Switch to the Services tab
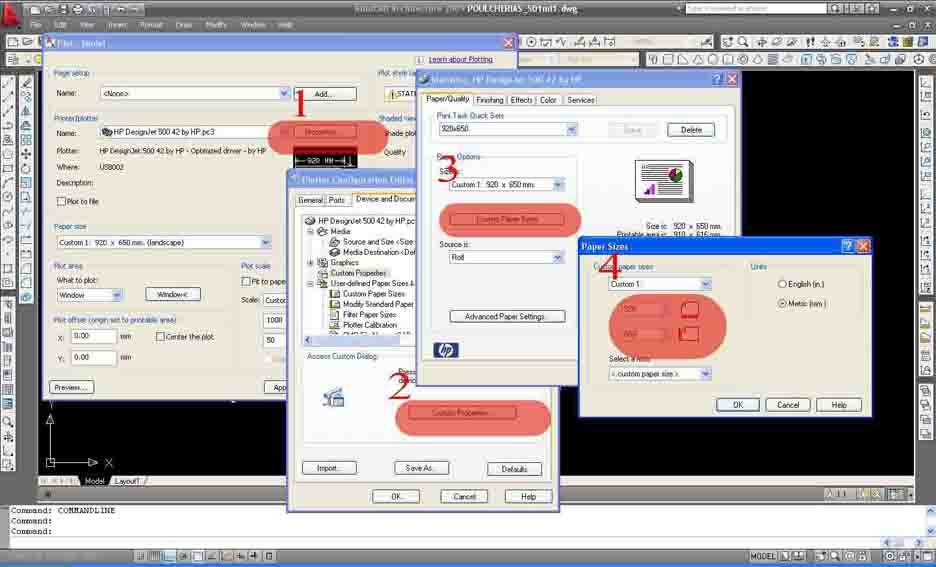Viewport: 936px width, 567px height. click(580, 100)
